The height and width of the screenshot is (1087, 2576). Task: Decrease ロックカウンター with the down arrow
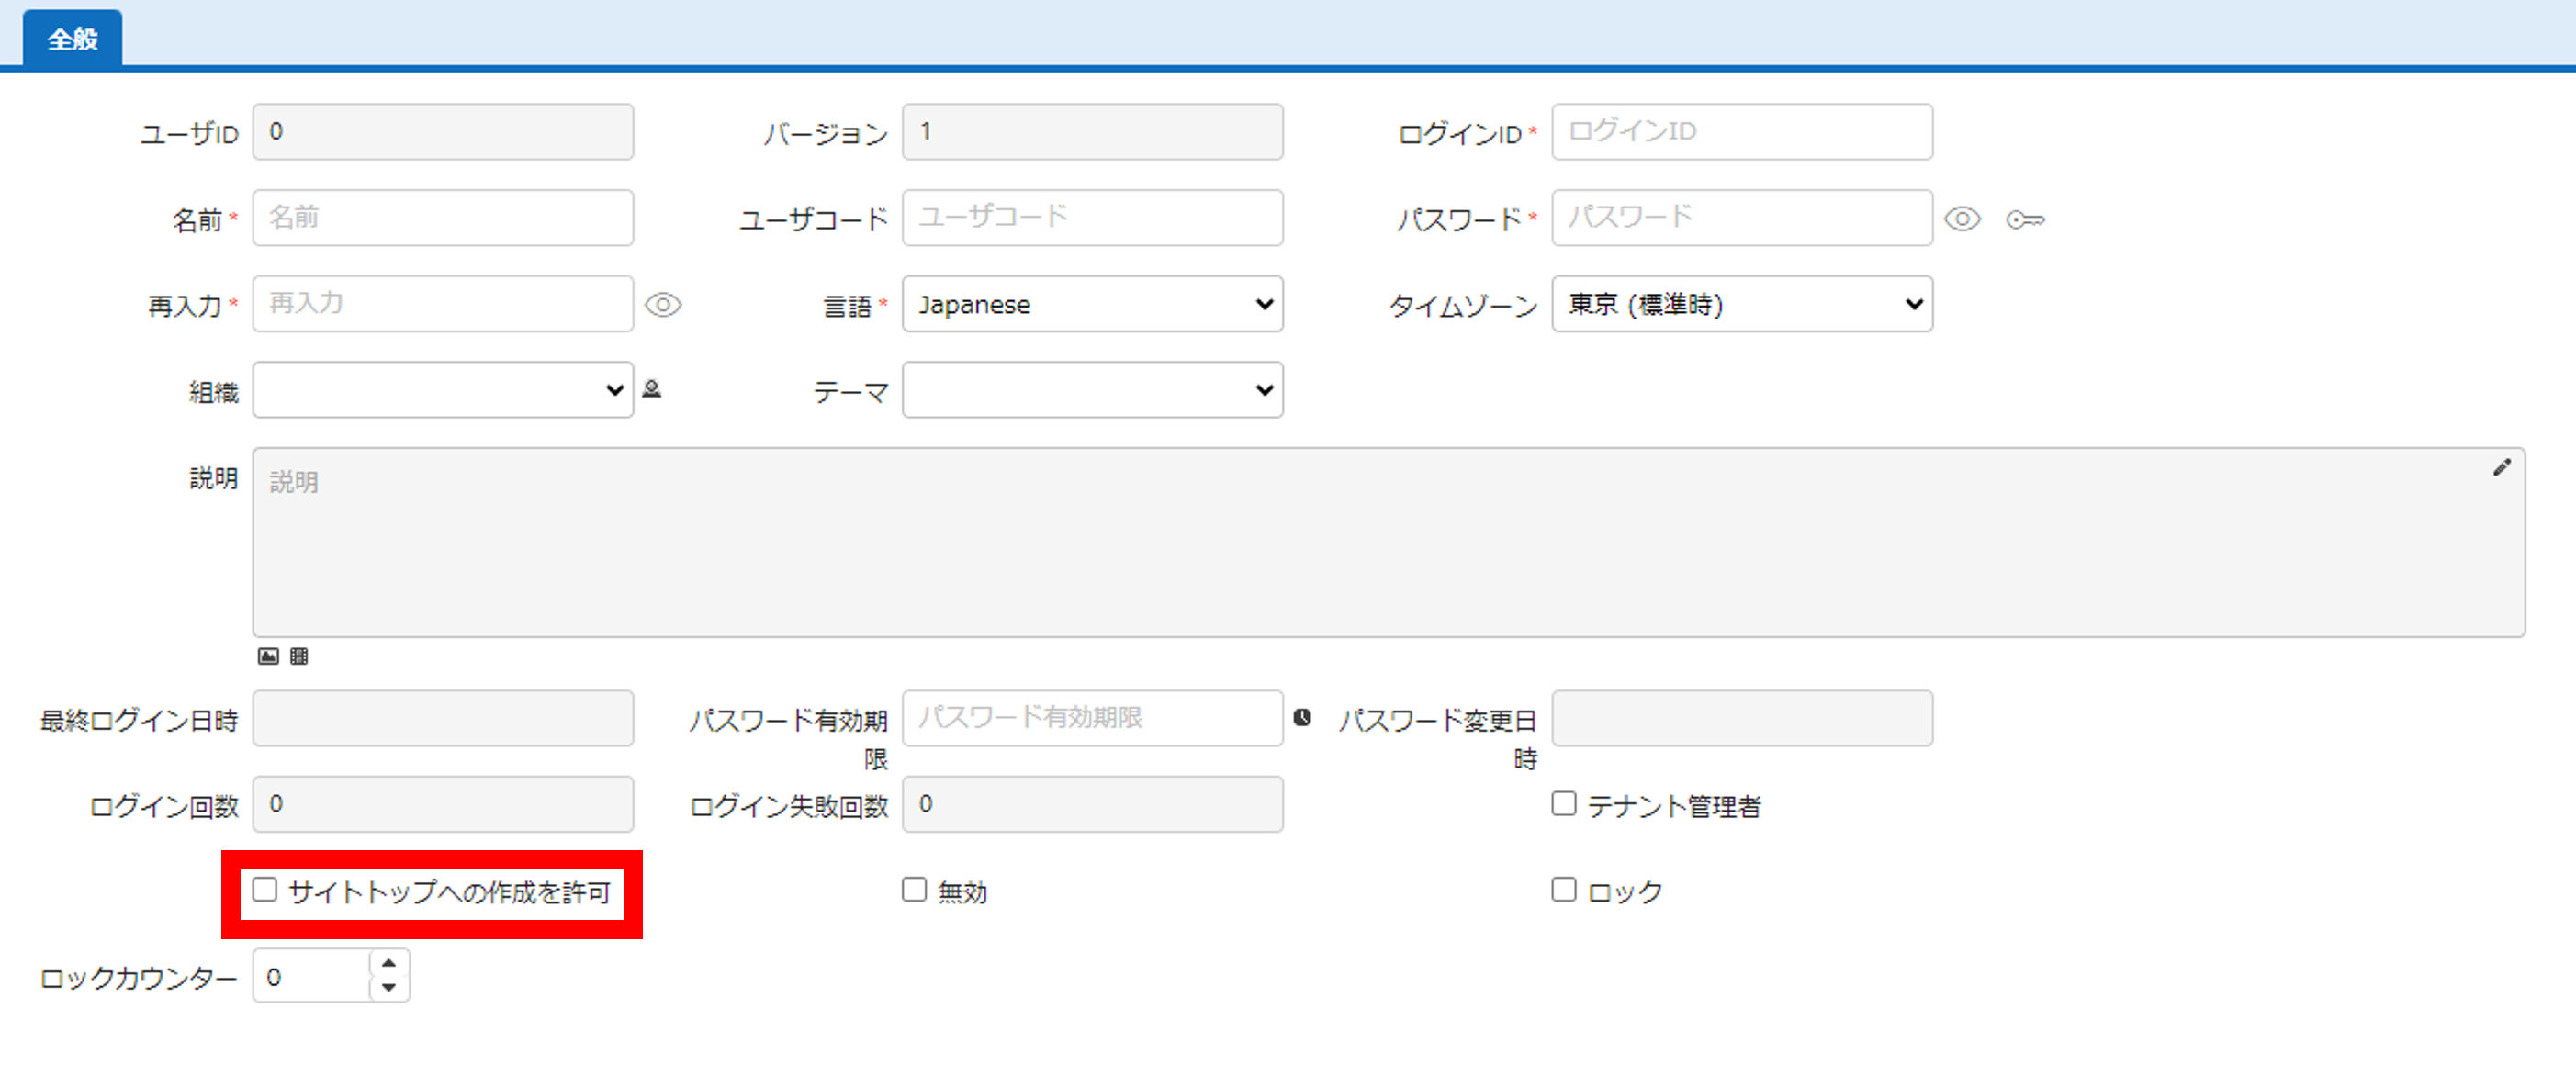pos(389,988)
